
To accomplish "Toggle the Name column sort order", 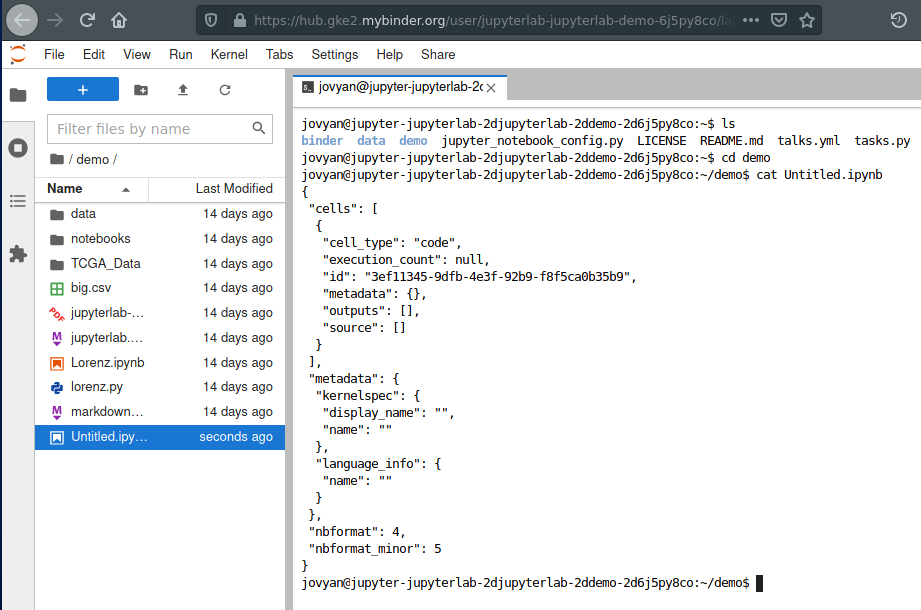I will click(66, 189).
